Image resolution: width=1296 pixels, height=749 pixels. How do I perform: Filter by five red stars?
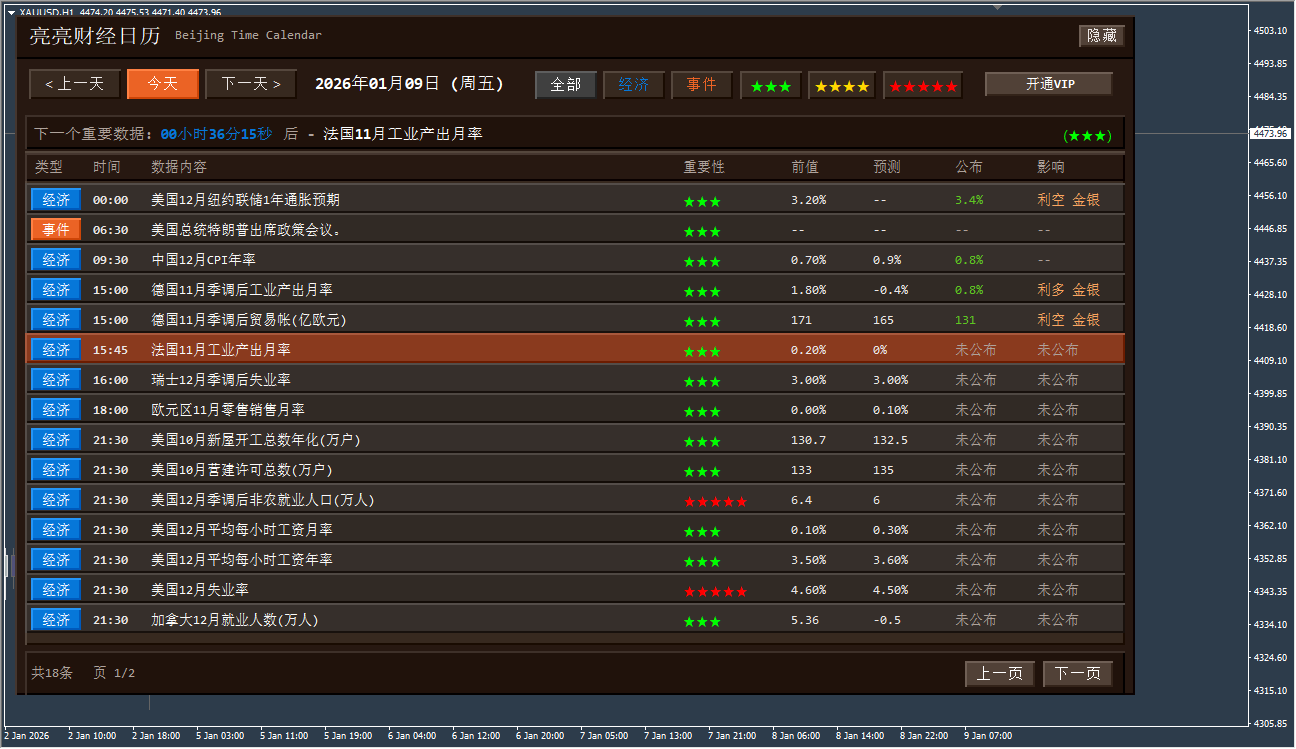[x=922, y=86]
